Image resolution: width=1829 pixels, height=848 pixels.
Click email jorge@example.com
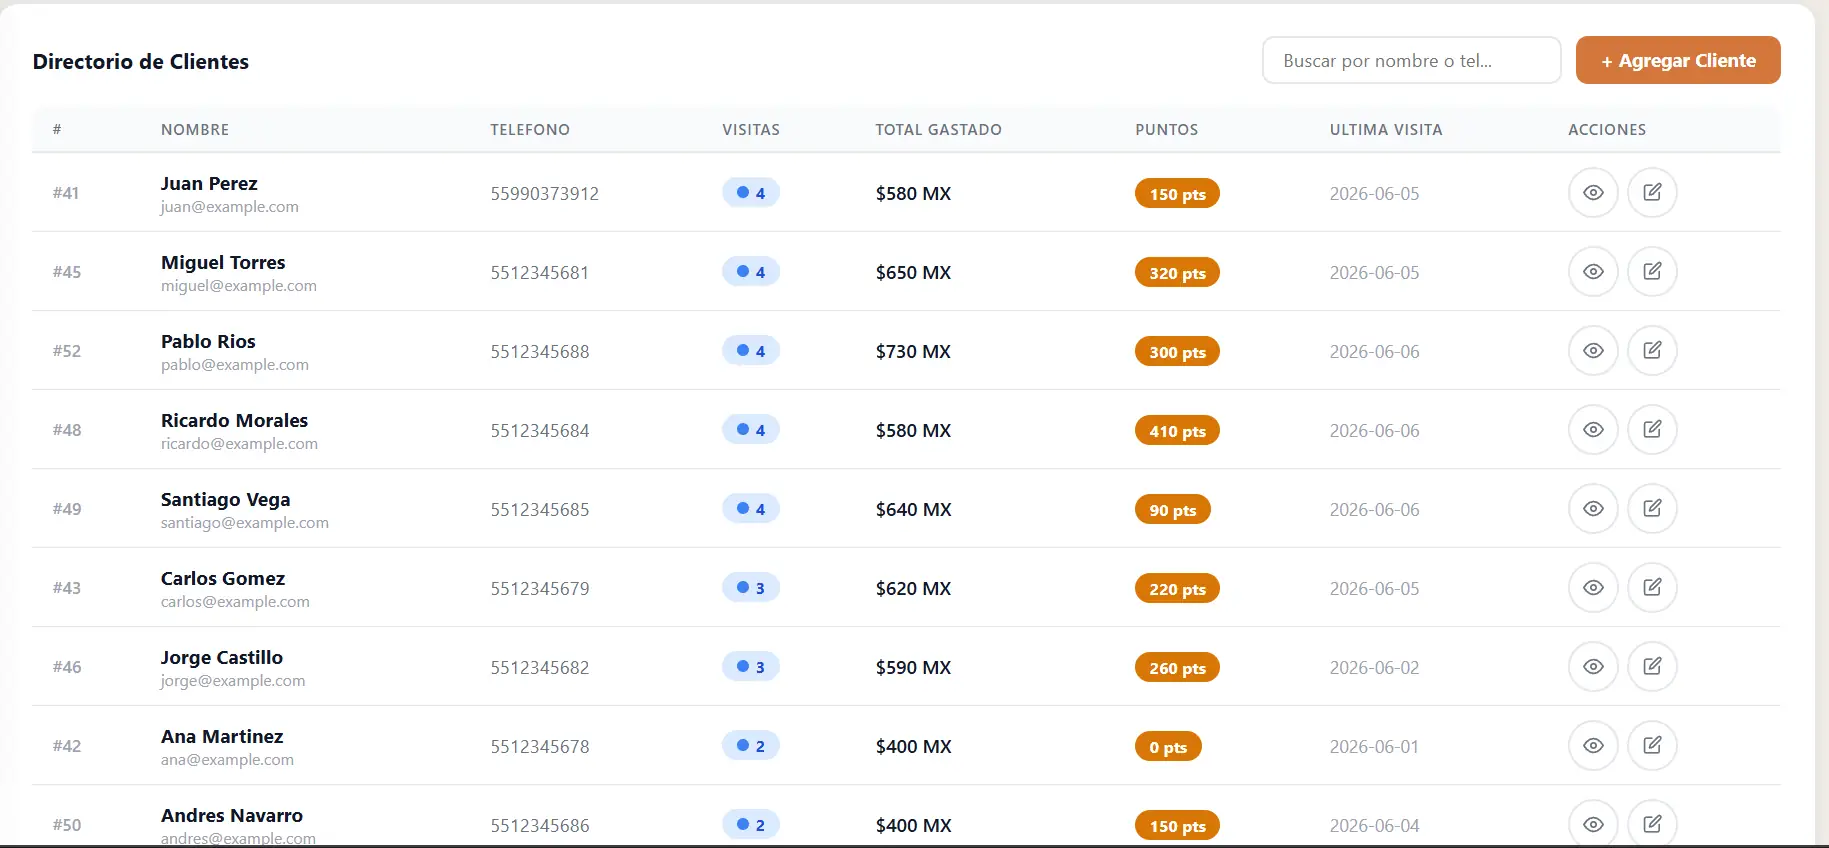pos(233,680)
